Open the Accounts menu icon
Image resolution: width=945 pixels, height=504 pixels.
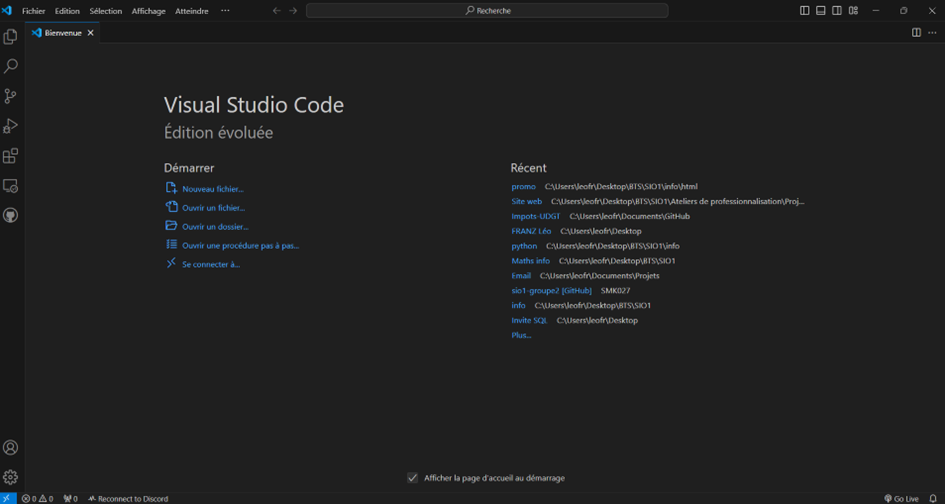pos(10,447)
